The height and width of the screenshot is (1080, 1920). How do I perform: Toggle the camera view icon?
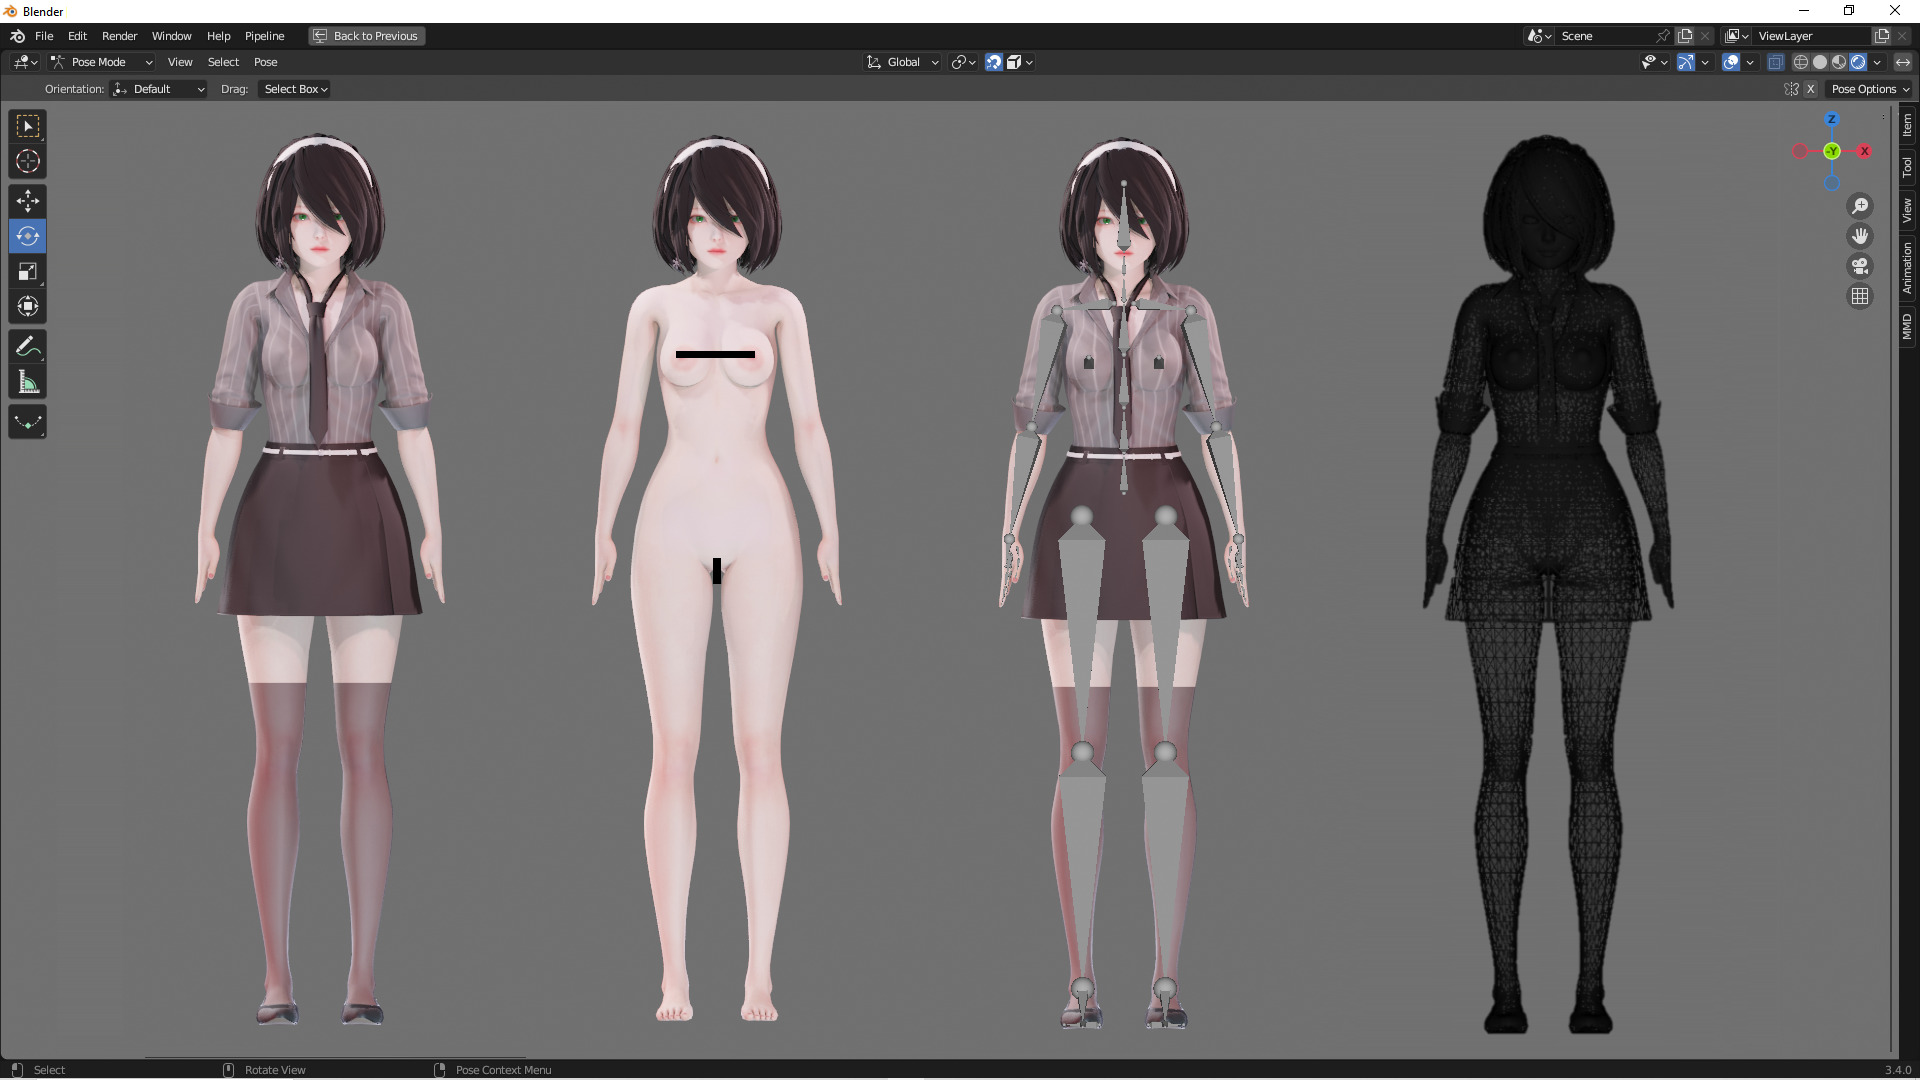point(1860,266)
